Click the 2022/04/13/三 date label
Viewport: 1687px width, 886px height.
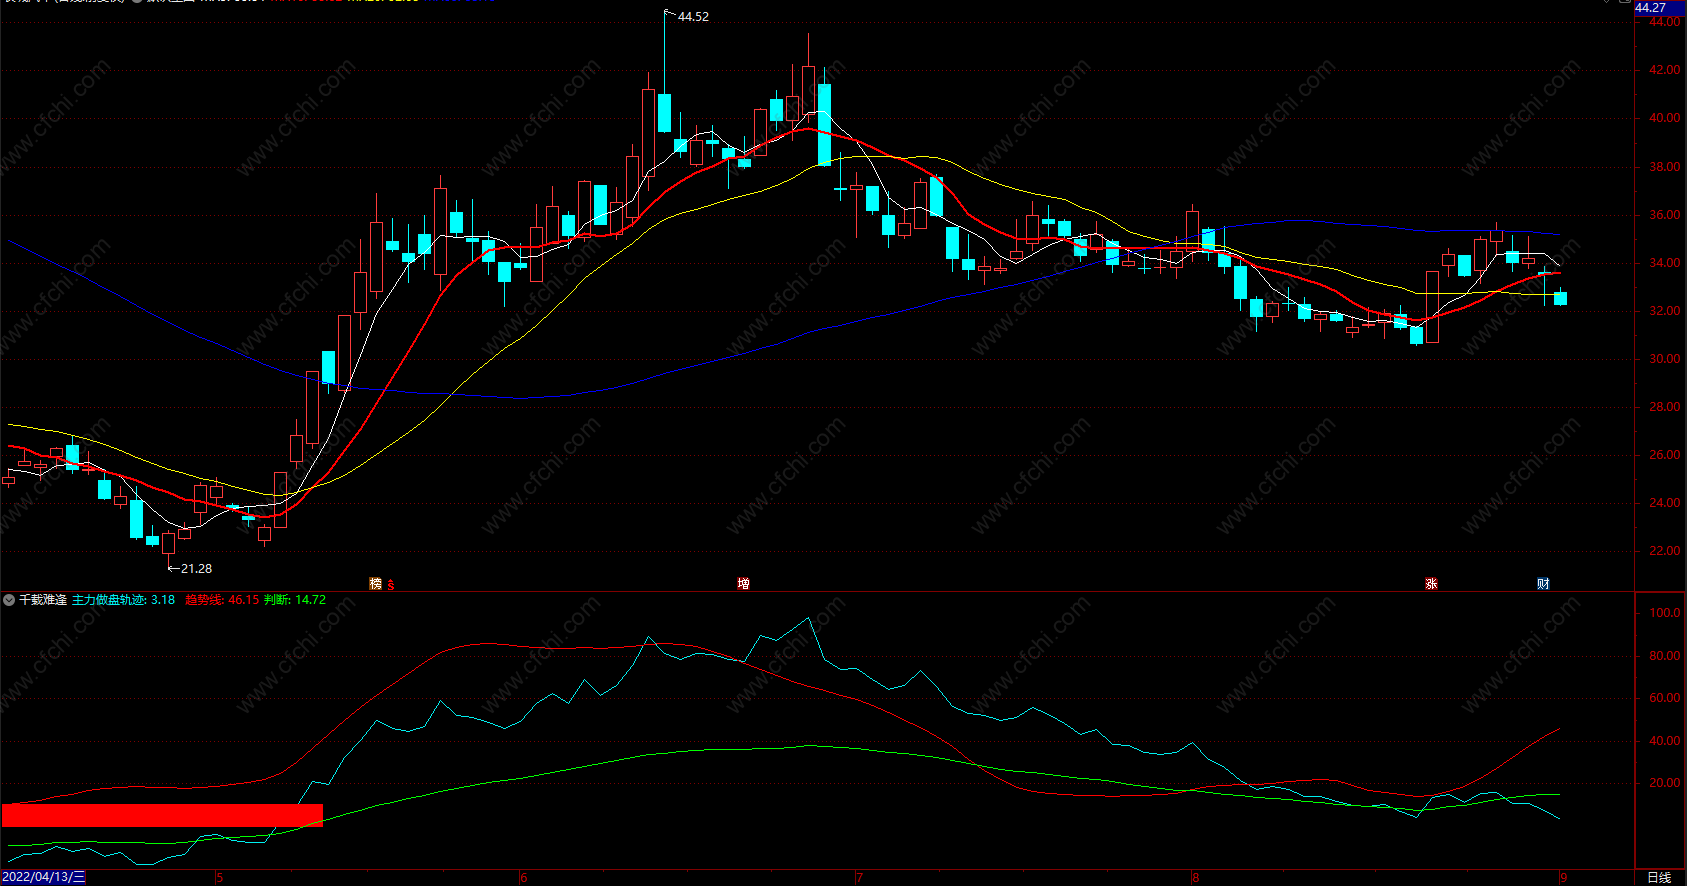(44, 877)
